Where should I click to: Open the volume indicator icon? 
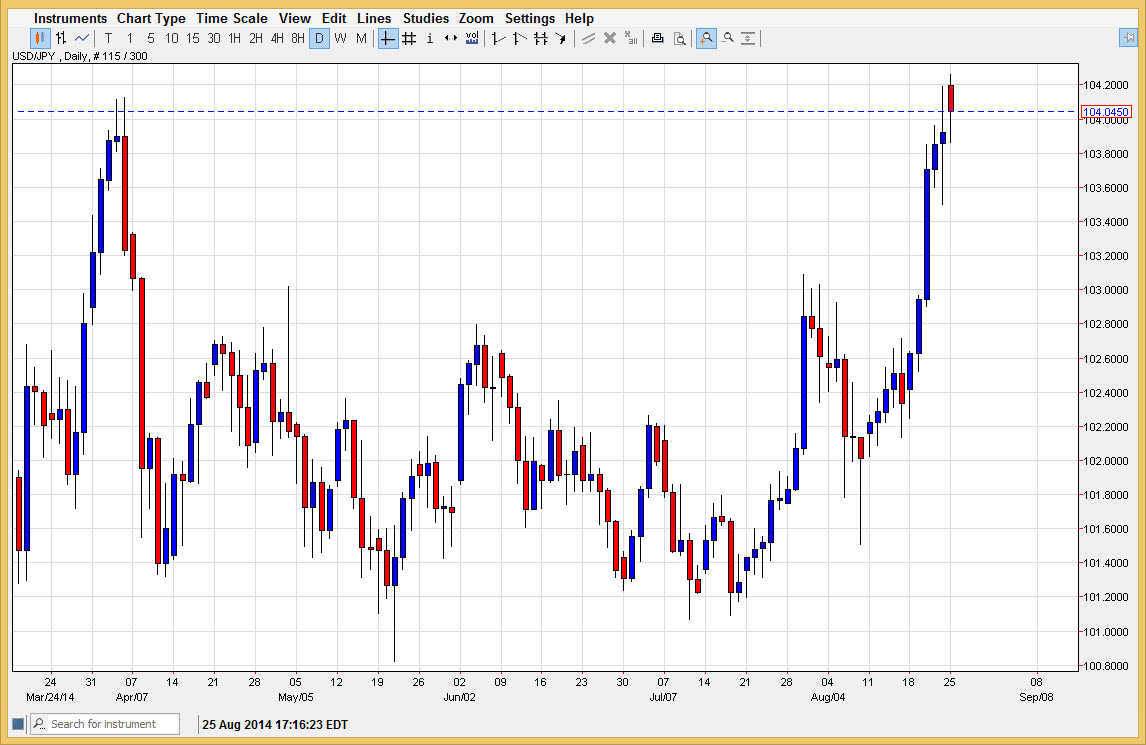(x=471, y=38)
